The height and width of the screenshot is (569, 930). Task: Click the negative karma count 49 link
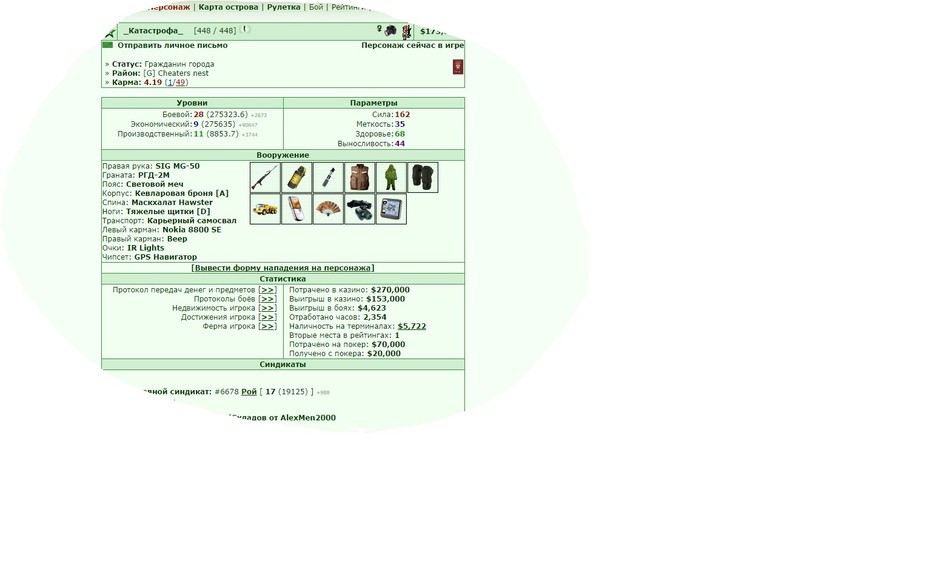tap(180, 82)
